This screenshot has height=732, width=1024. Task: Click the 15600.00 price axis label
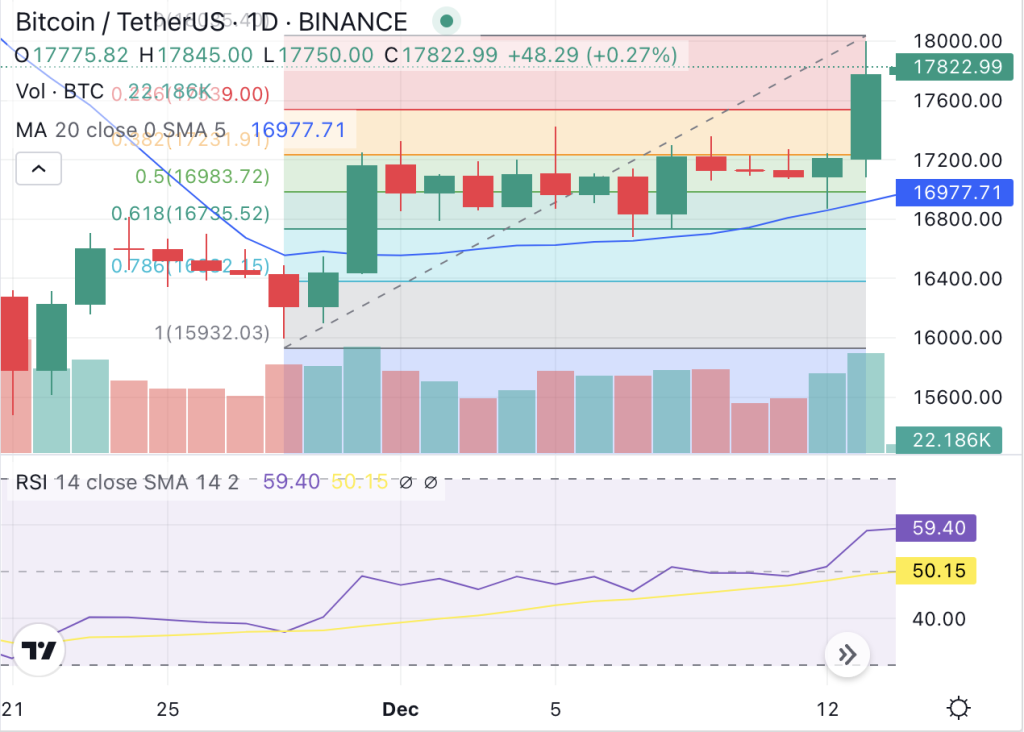click(957, 397)
